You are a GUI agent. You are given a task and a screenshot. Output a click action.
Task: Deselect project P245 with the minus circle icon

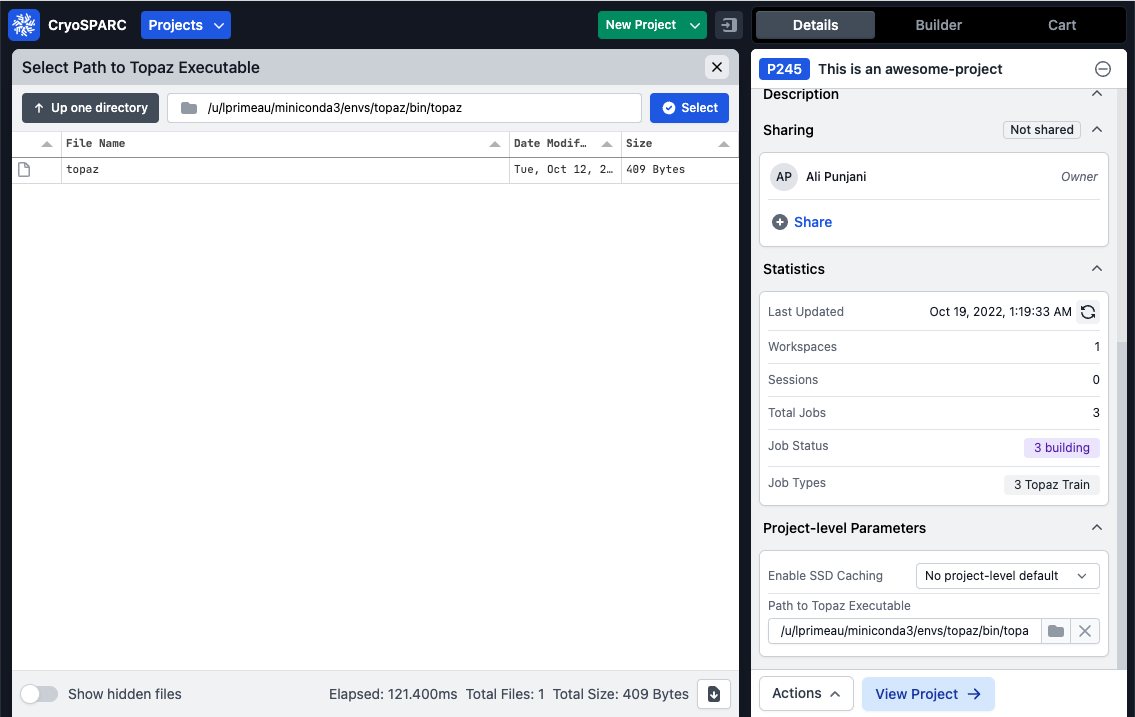[1102, 69]
